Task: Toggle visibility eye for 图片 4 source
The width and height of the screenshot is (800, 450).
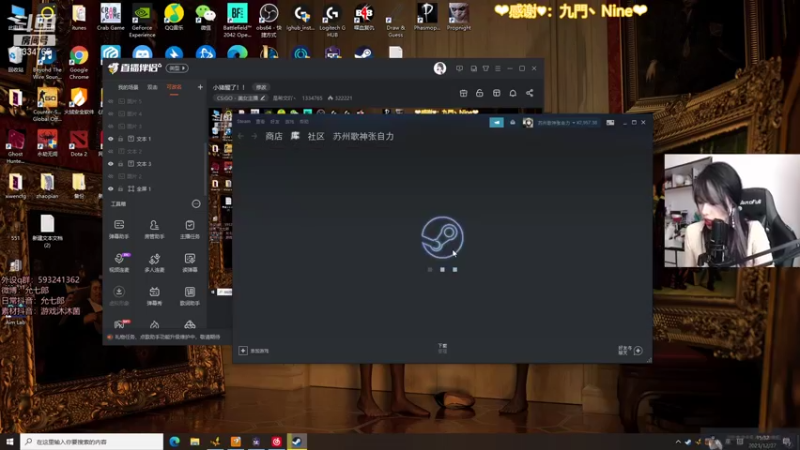Action: (111, 114)
